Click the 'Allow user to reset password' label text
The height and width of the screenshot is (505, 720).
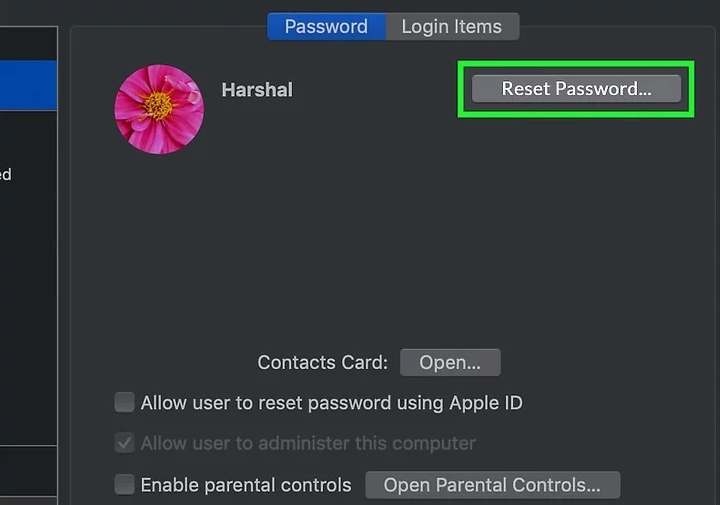[x=331, y=403]
